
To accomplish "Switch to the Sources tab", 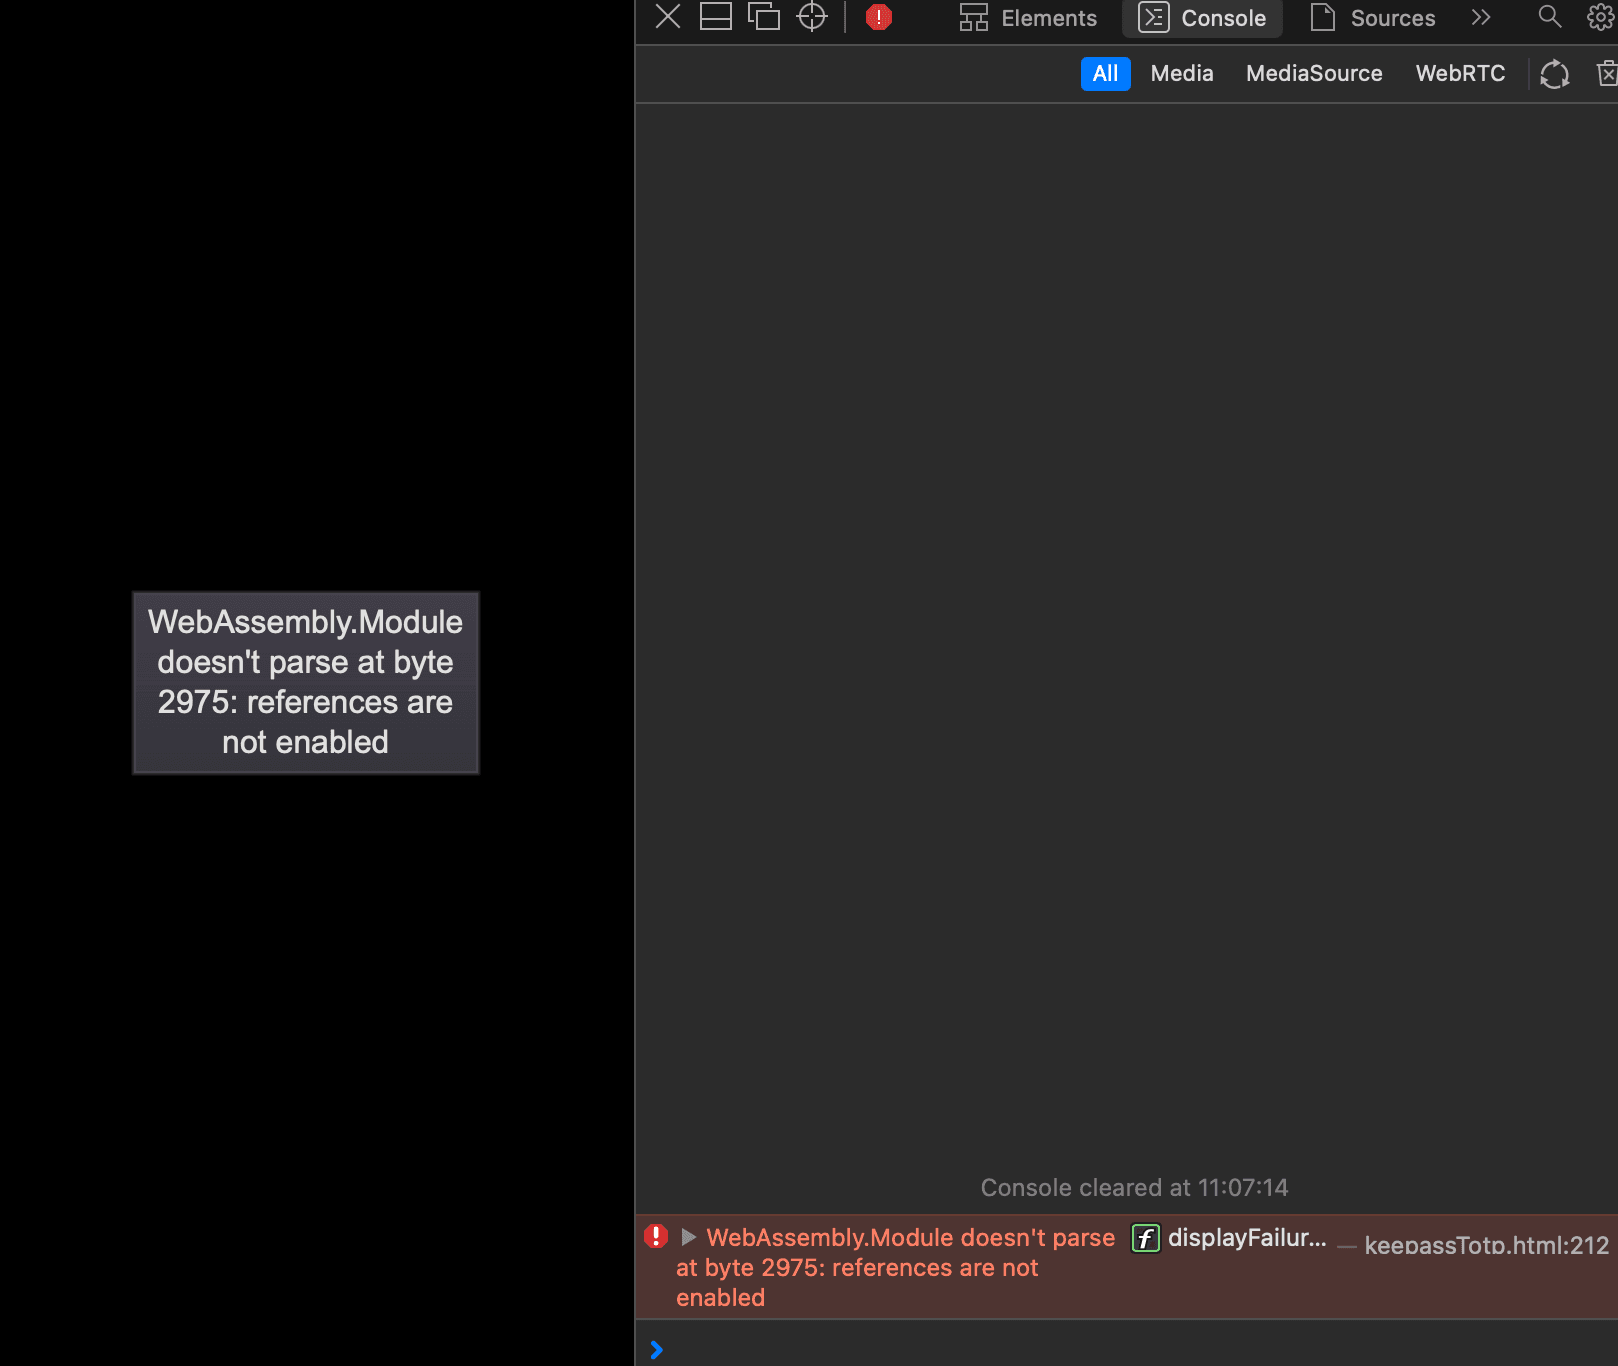I will pos(1390,17).
